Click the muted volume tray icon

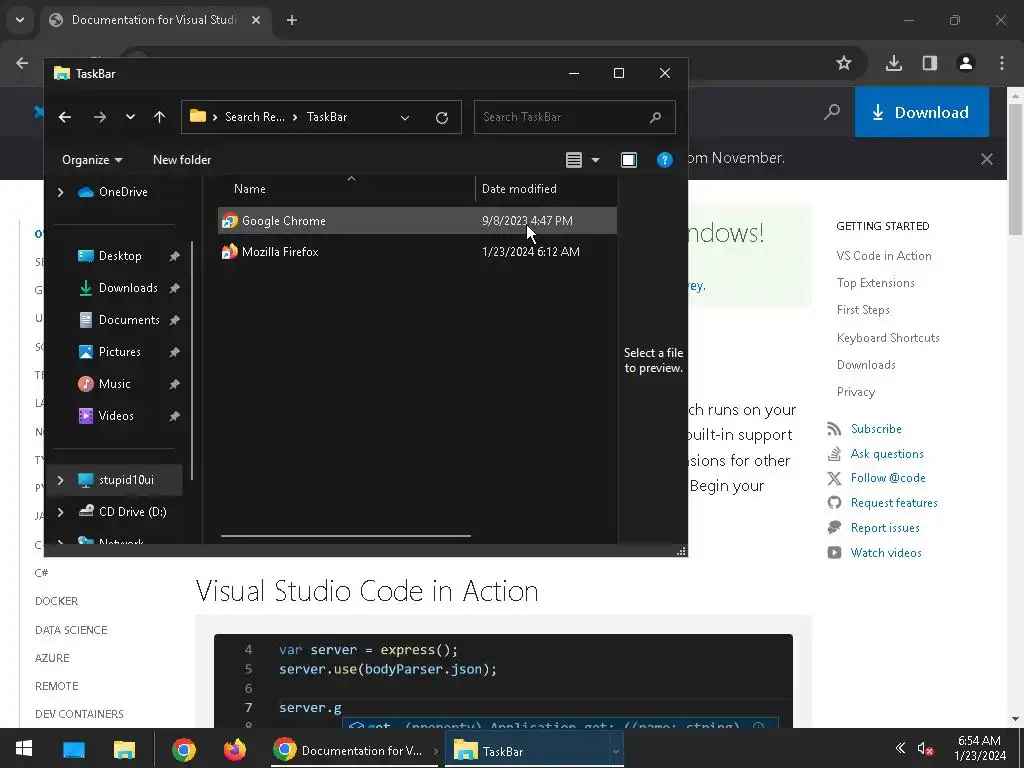click(x=925, y=749)
